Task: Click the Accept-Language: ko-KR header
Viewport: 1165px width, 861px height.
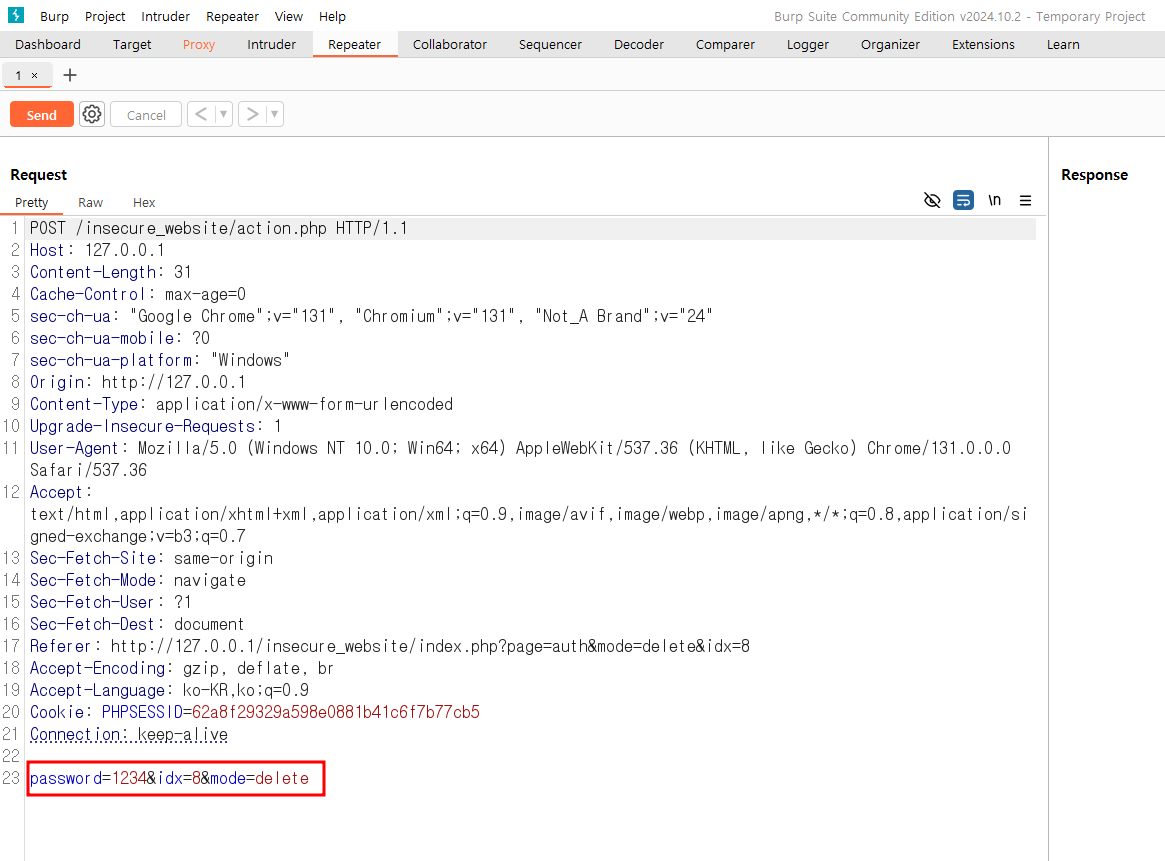Action: (x=169, y=690)
